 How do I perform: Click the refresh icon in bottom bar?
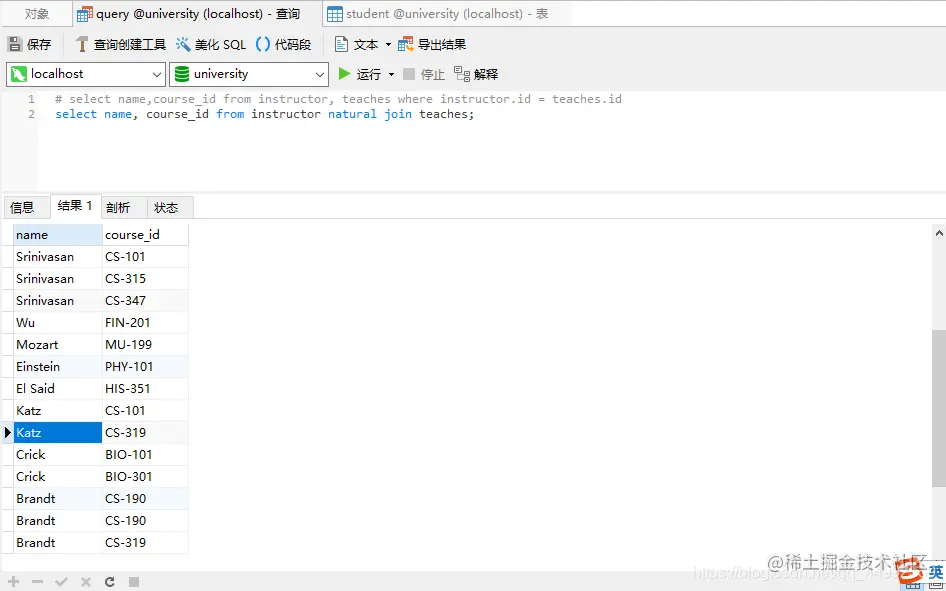(110, 582)
